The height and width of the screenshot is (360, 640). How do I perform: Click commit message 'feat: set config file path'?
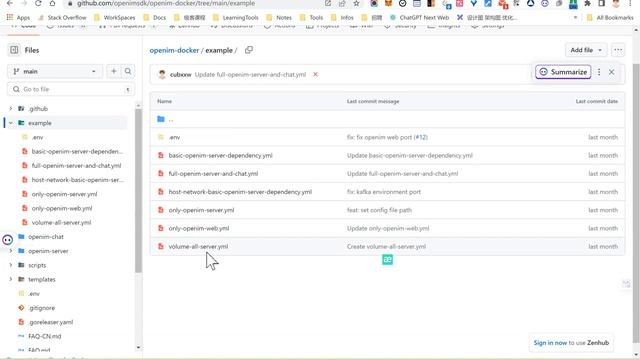click(x=379, y=210)
